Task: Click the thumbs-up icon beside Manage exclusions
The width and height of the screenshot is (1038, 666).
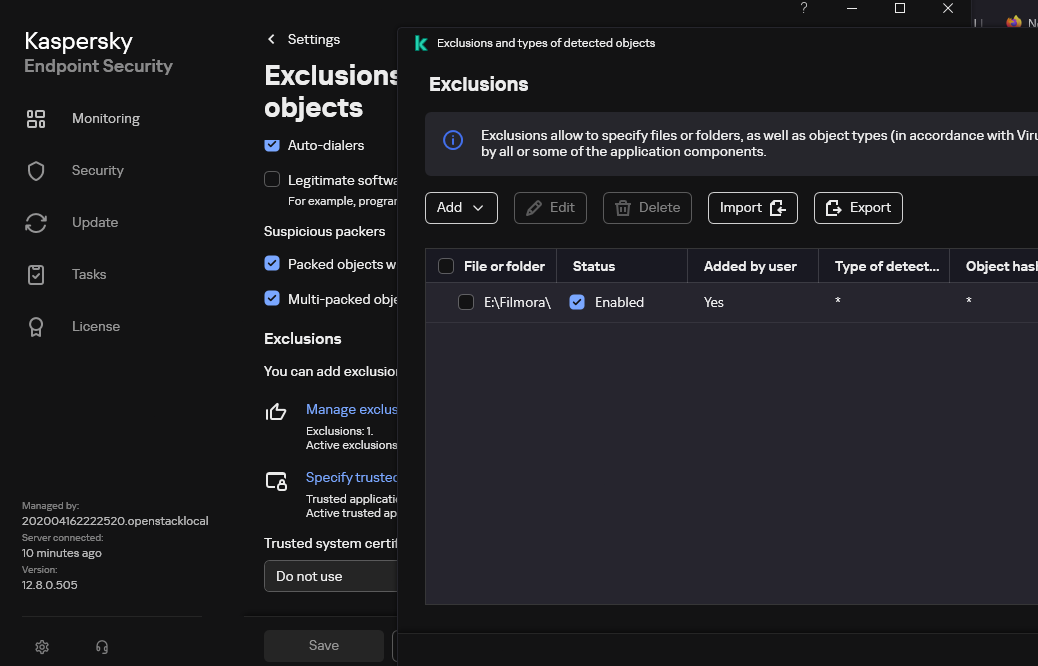Action: 276,412
